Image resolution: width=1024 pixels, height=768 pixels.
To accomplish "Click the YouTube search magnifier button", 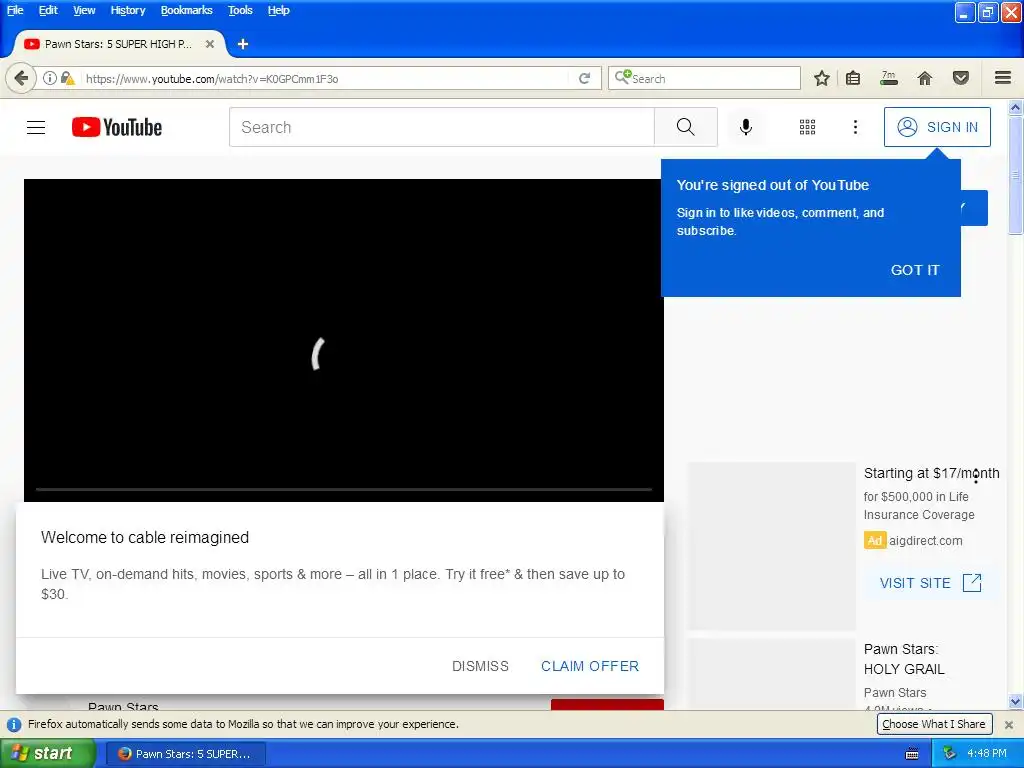I will pos(685,127).
